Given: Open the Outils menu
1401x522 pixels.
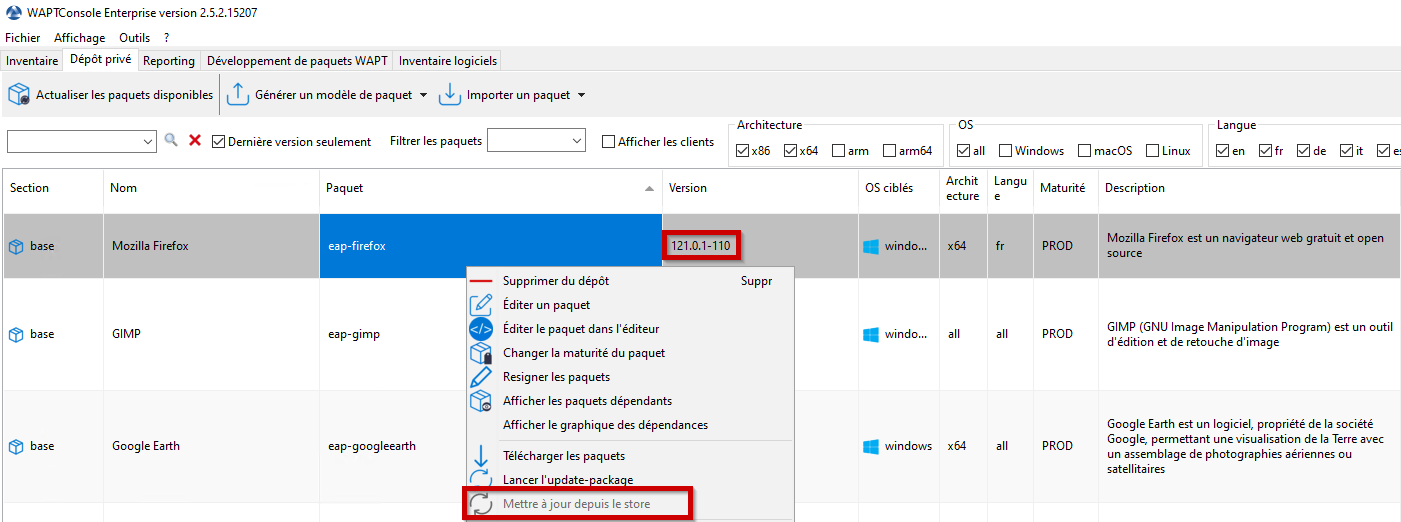Looking at the screenshot, I should click(134, 38).
